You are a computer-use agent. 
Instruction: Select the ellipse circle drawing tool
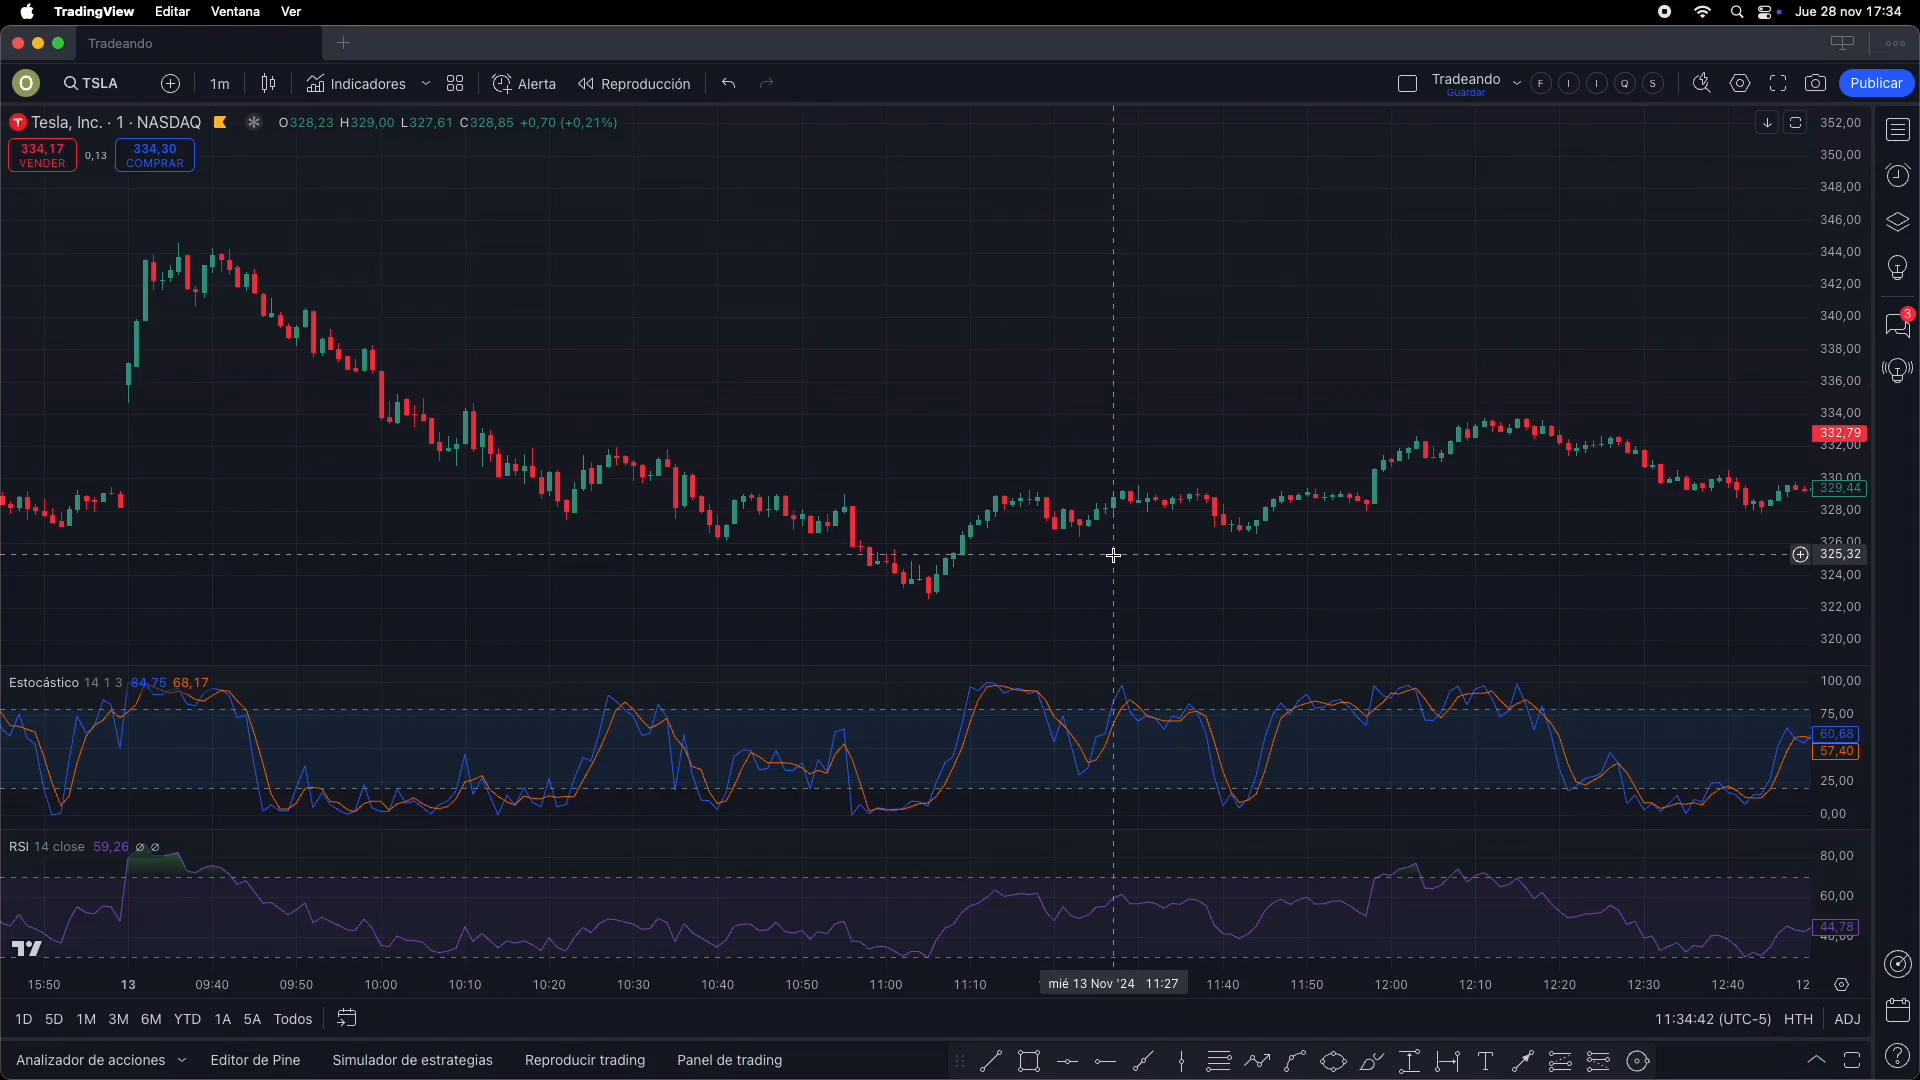pos(1333,1061)
